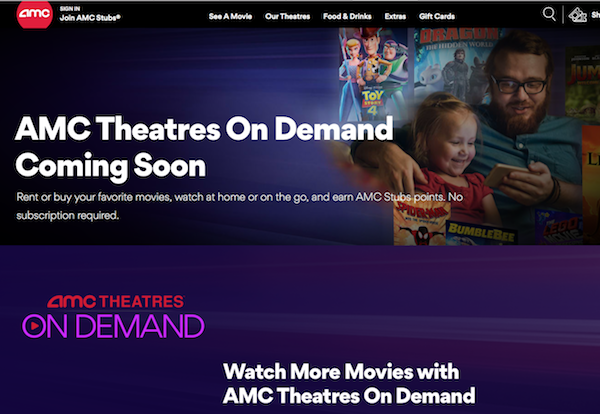
Task: Open the Our Theatres menu
Action: pyautogui.click(x=287, y=16)
